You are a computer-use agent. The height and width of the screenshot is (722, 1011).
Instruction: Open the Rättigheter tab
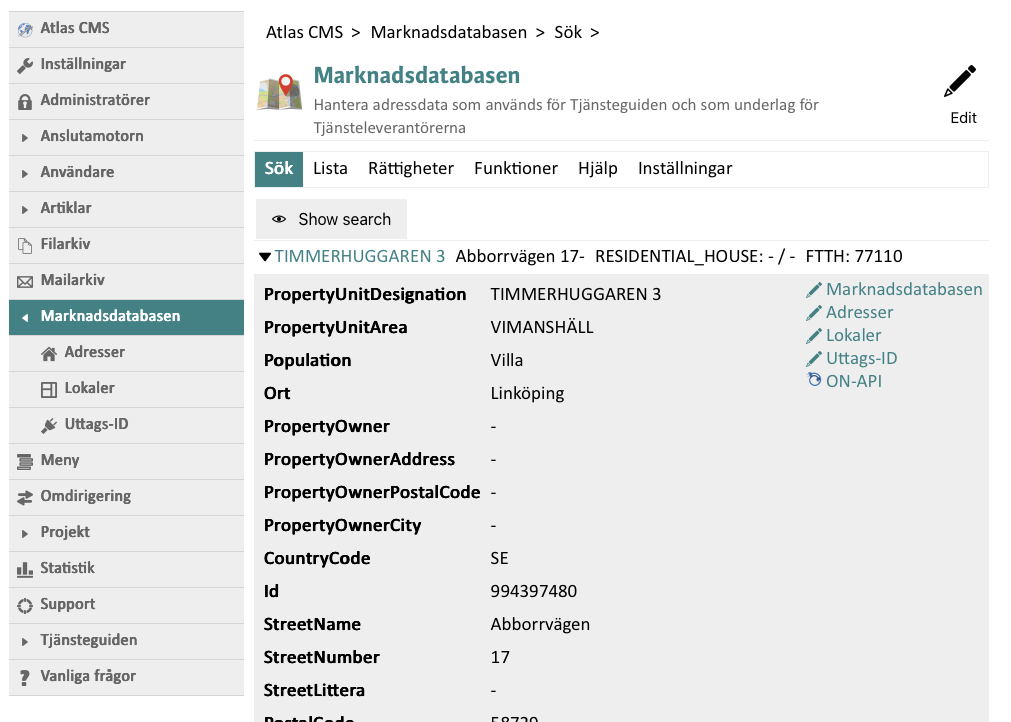point(410,169)
